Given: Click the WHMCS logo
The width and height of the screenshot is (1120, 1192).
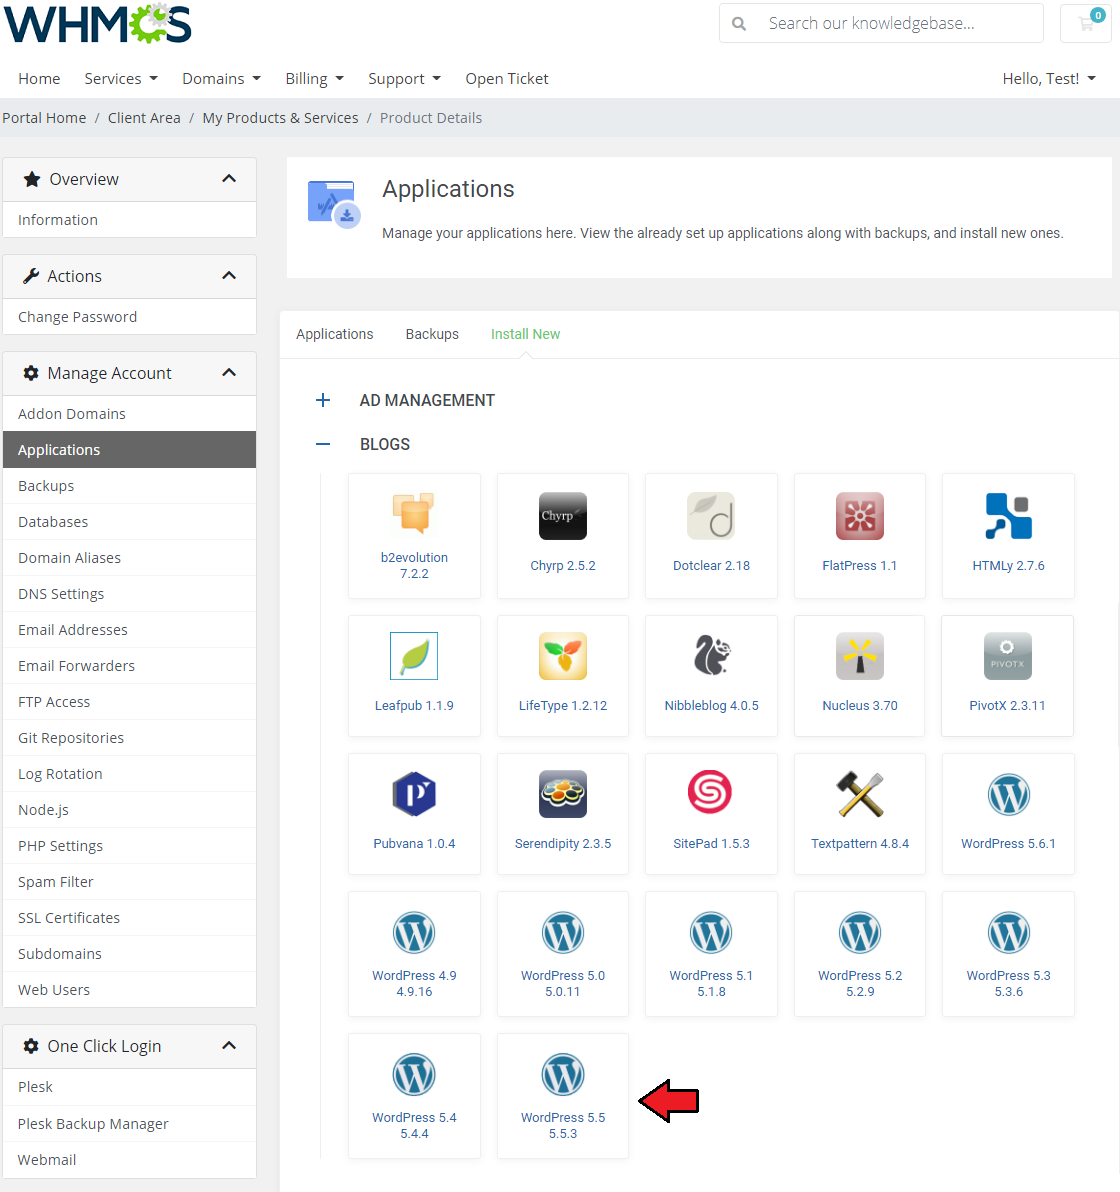Looking at the screenshot, I should pyautogui.click(x=98, y=24).
